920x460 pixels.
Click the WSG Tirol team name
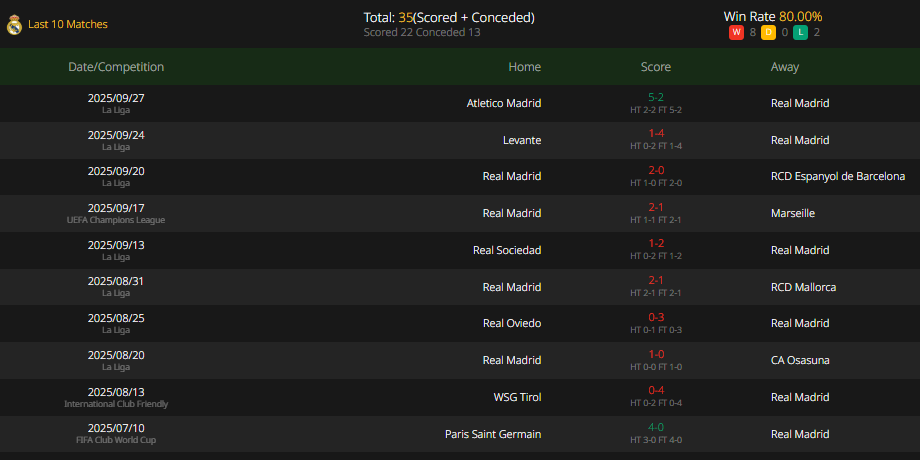[517, 397]
